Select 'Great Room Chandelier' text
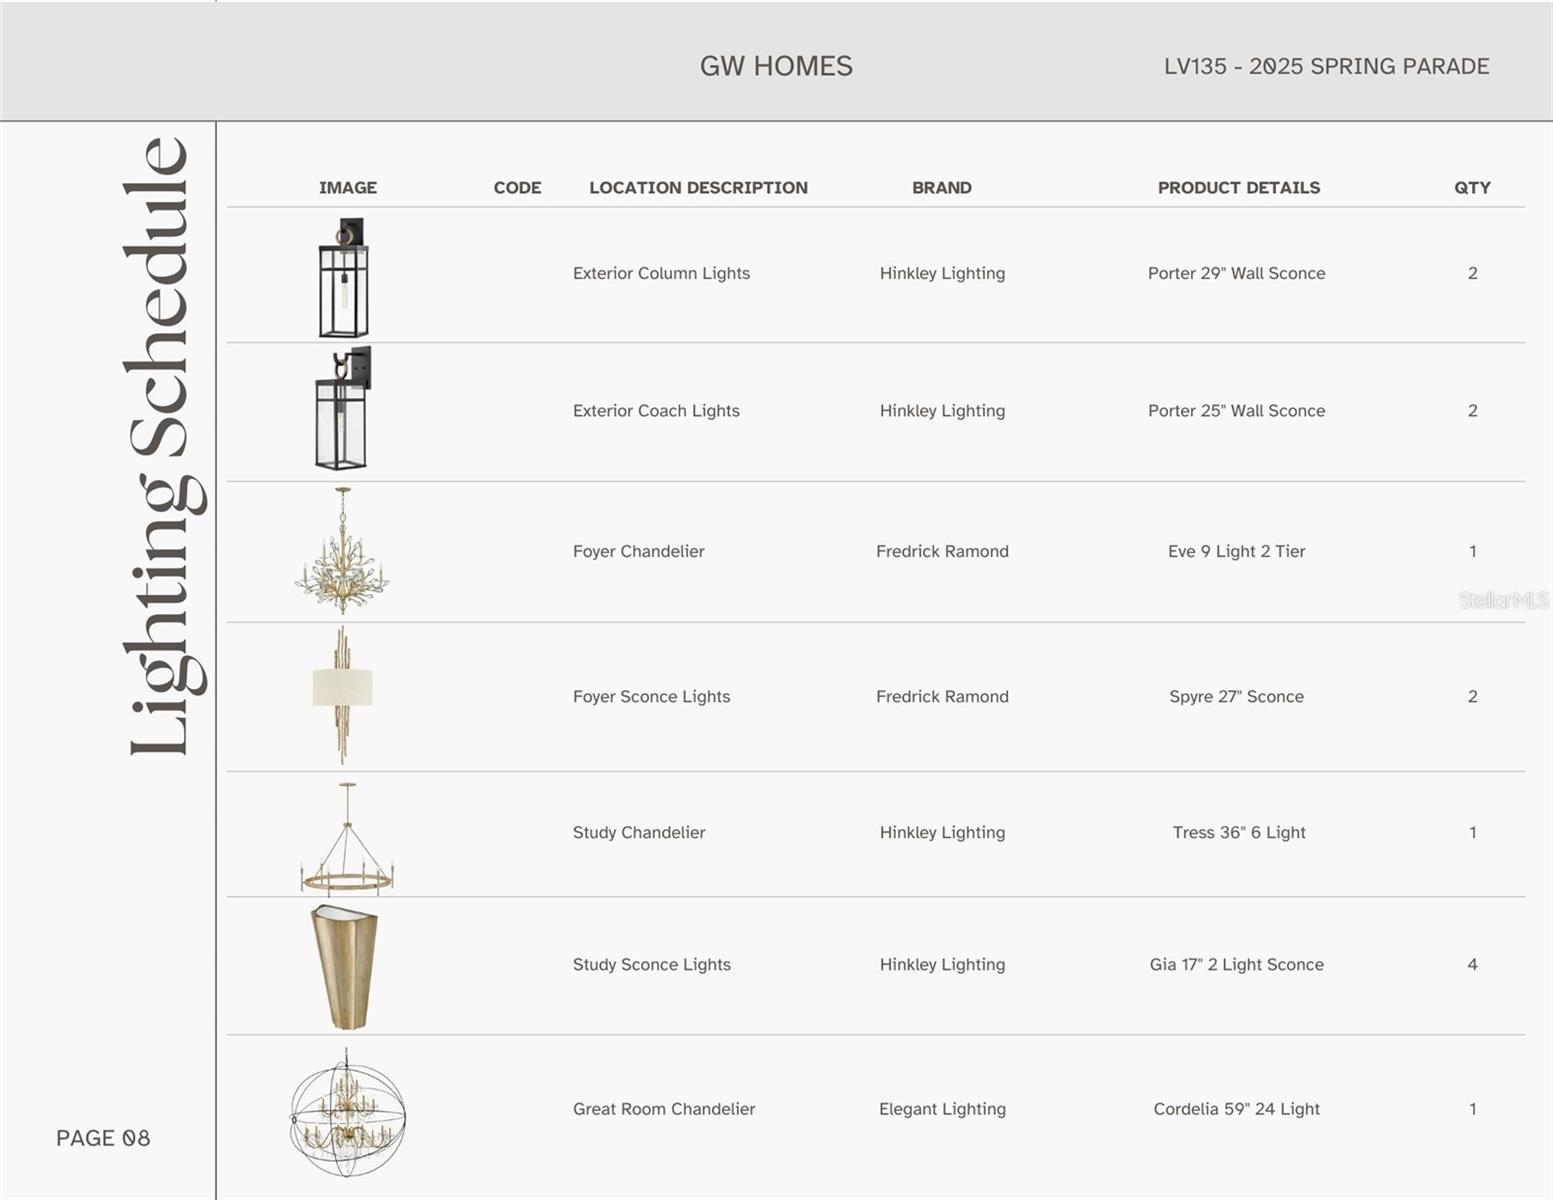 click(x=664, y=1108)
